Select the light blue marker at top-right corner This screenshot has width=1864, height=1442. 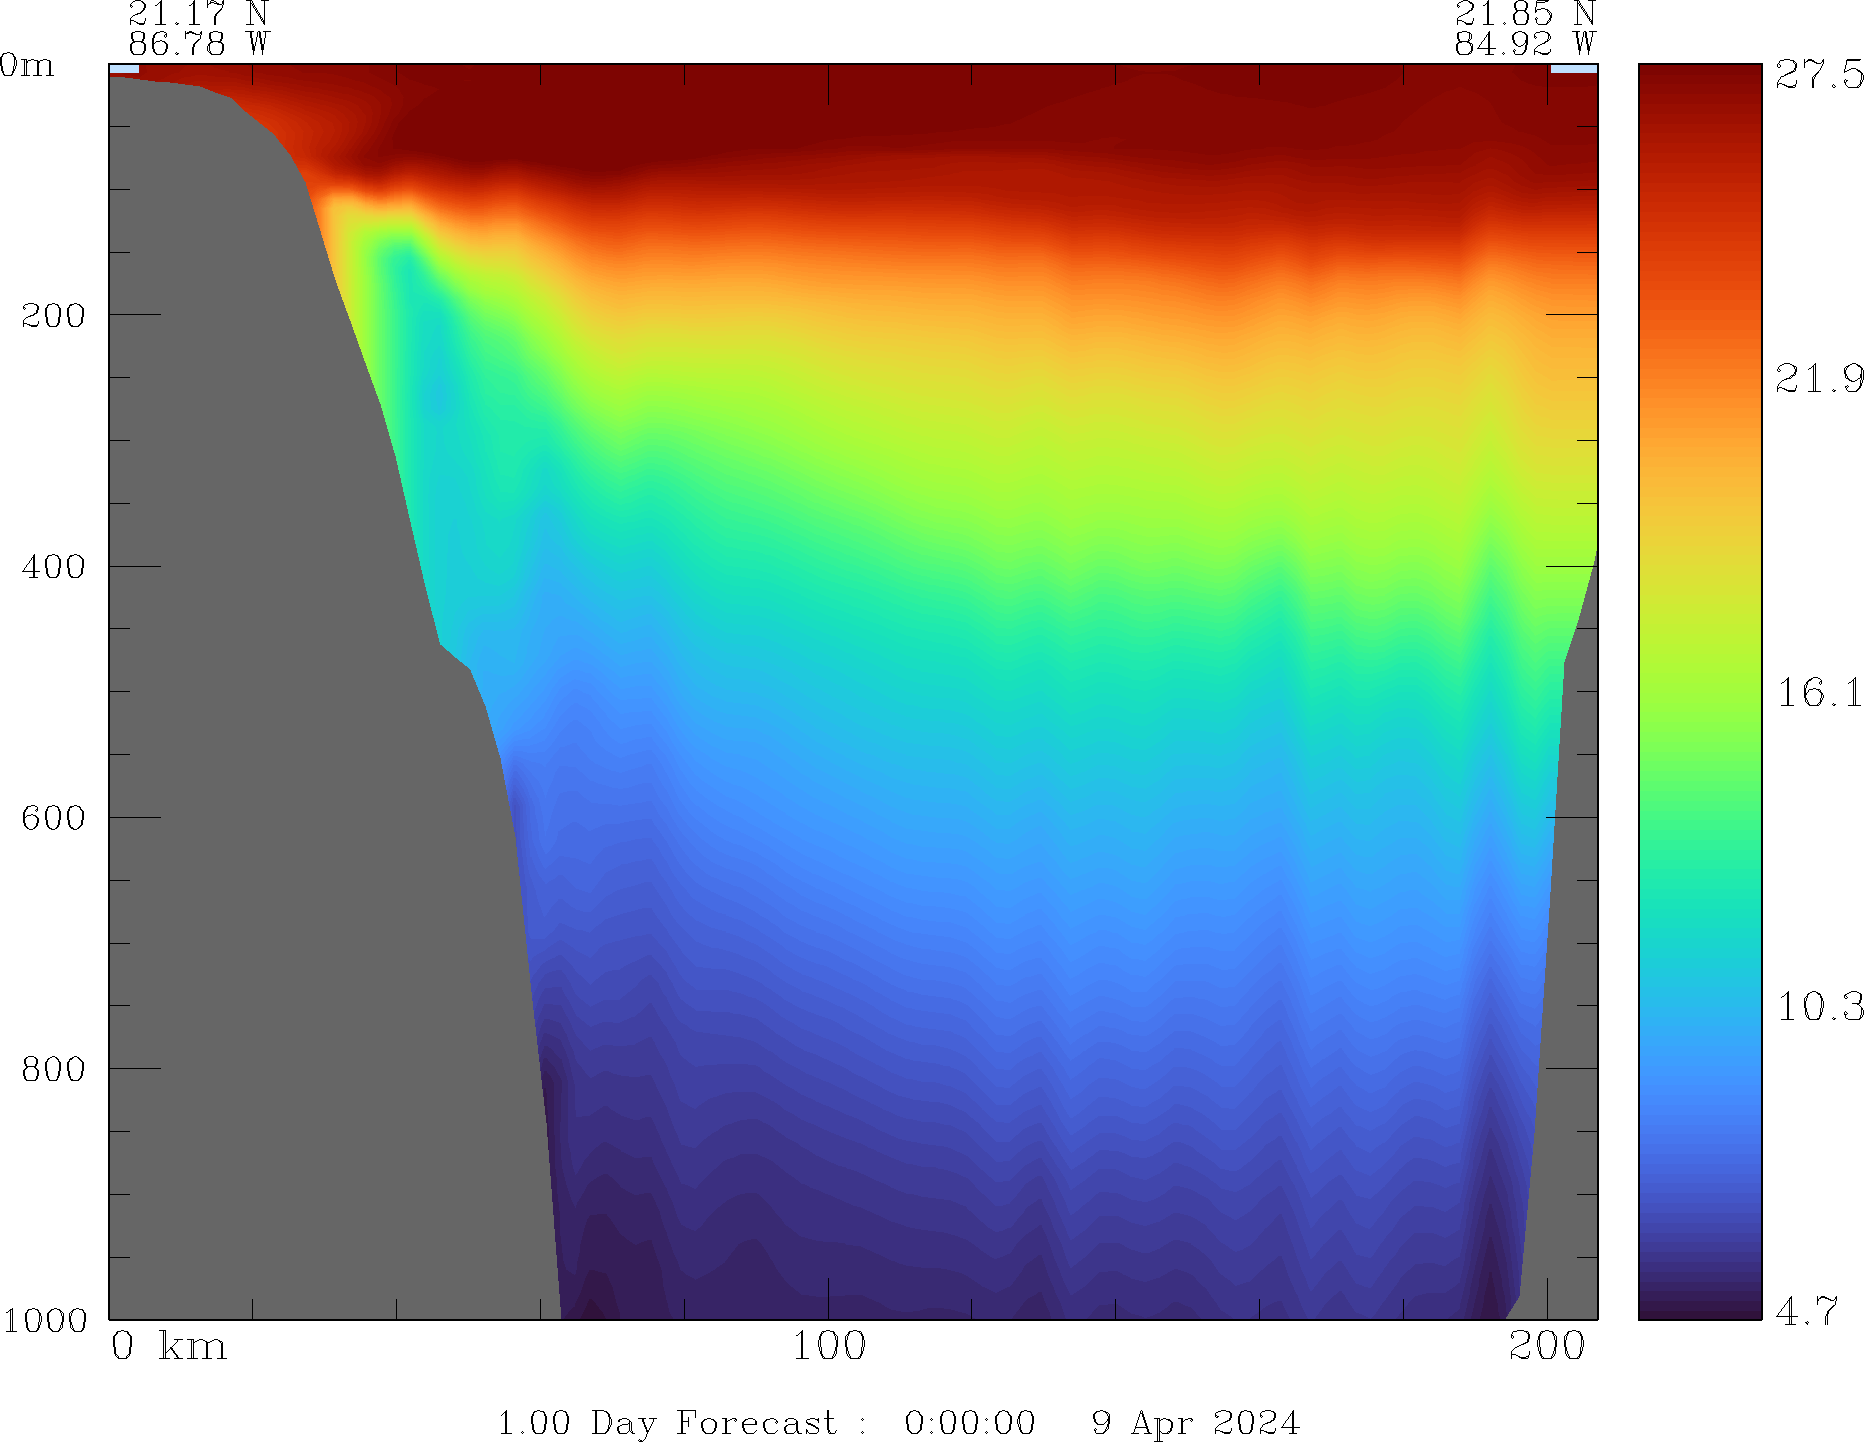1573,69
